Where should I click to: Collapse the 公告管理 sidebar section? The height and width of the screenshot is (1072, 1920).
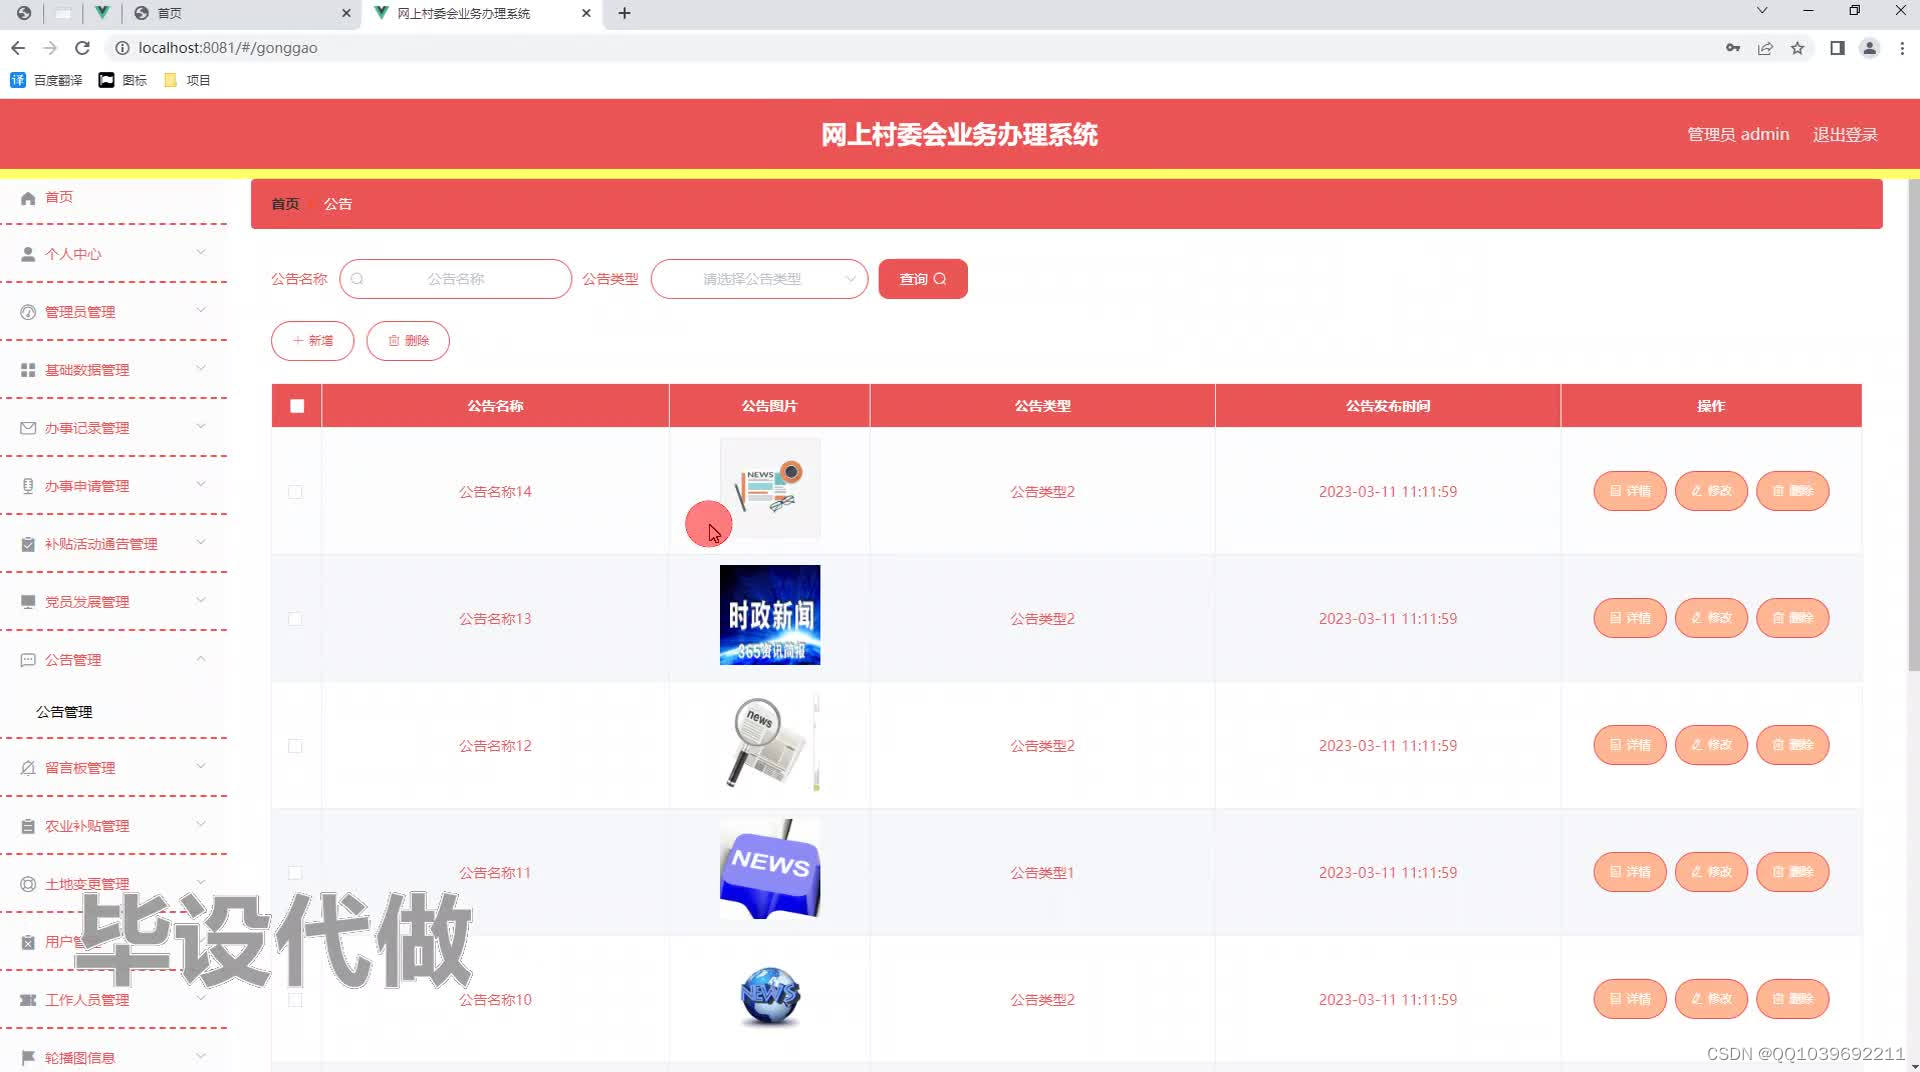click(201, 659)
